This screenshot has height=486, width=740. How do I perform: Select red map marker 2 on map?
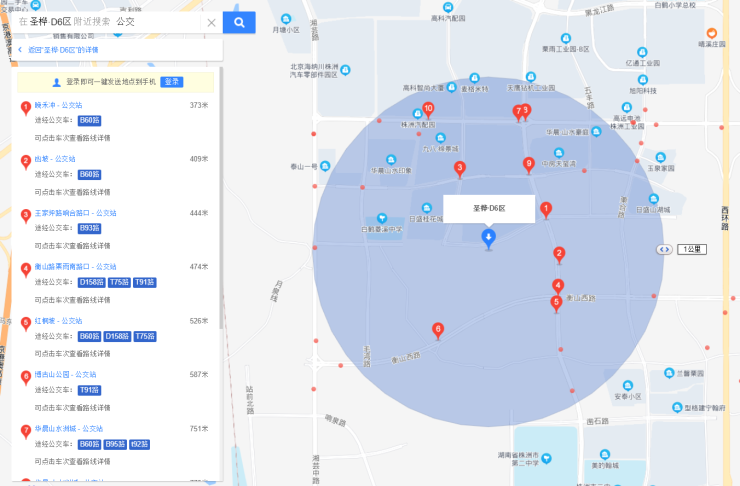559,255
